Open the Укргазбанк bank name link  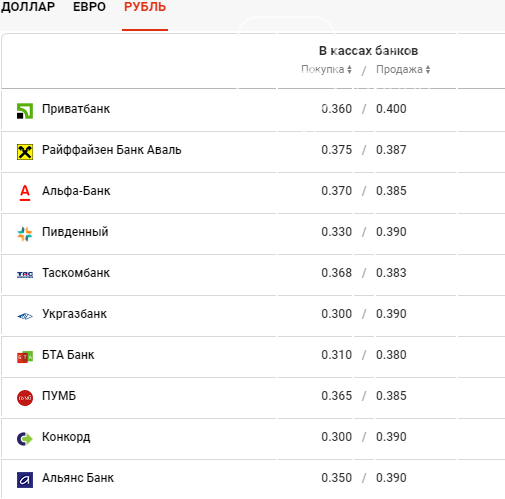coord(74,314)
